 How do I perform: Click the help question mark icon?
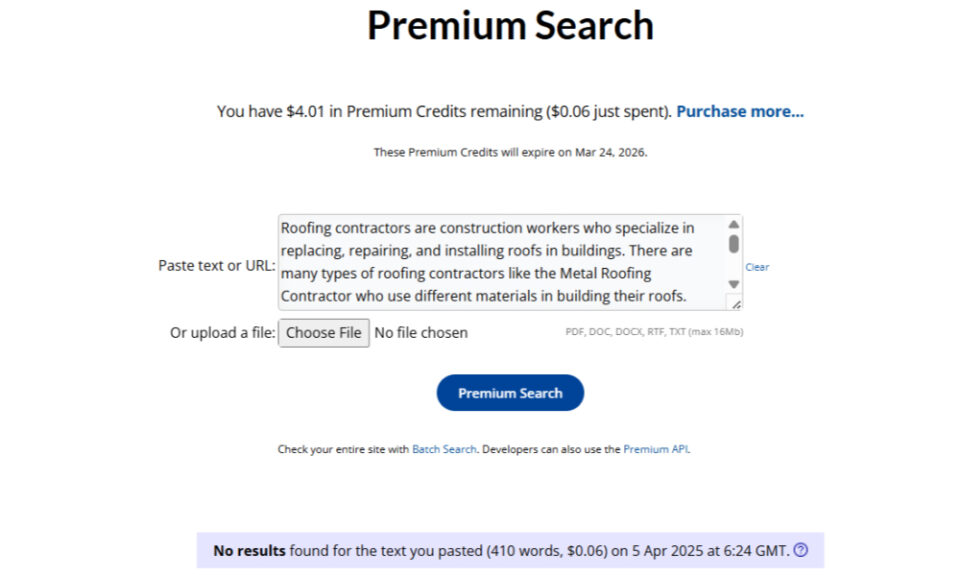click(800, 550)
